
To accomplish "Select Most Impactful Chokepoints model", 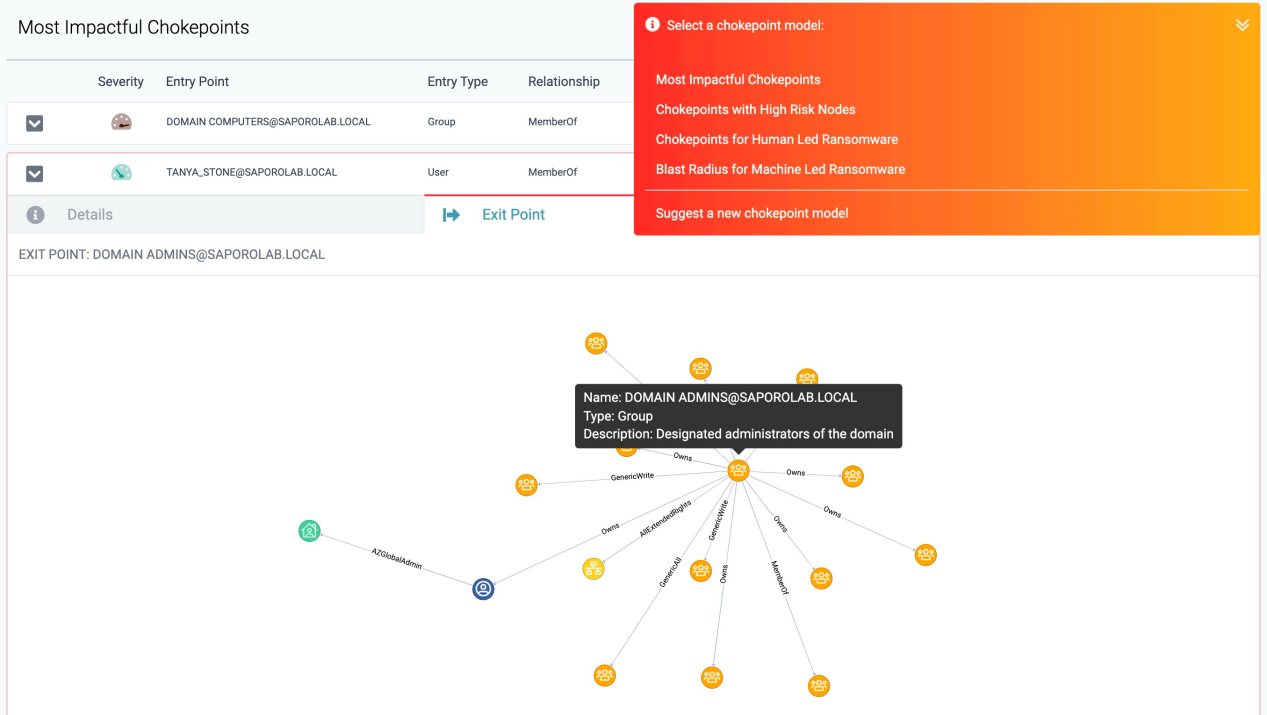I will coord(738,80).
